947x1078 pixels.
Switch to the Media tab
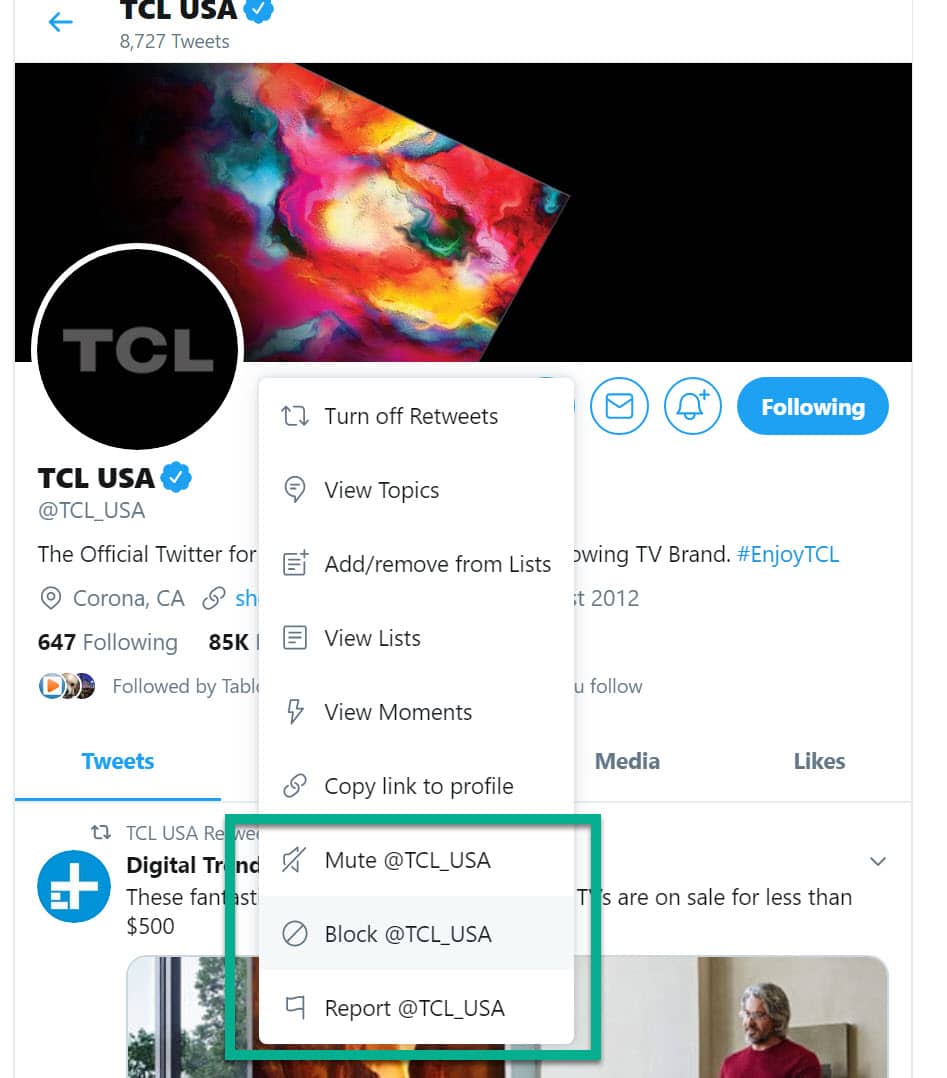pos(627,761)
